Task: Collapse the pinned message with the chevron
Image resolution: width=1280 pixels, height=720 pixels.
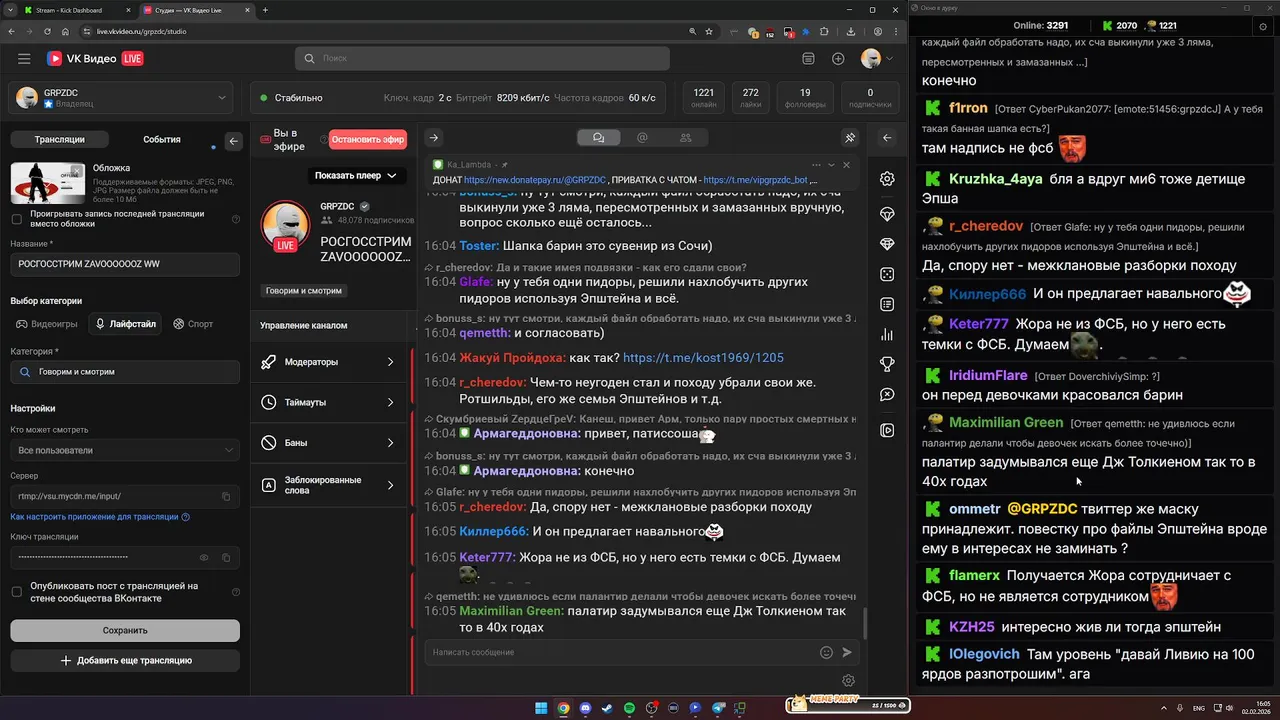Action: tap(831, 165)
